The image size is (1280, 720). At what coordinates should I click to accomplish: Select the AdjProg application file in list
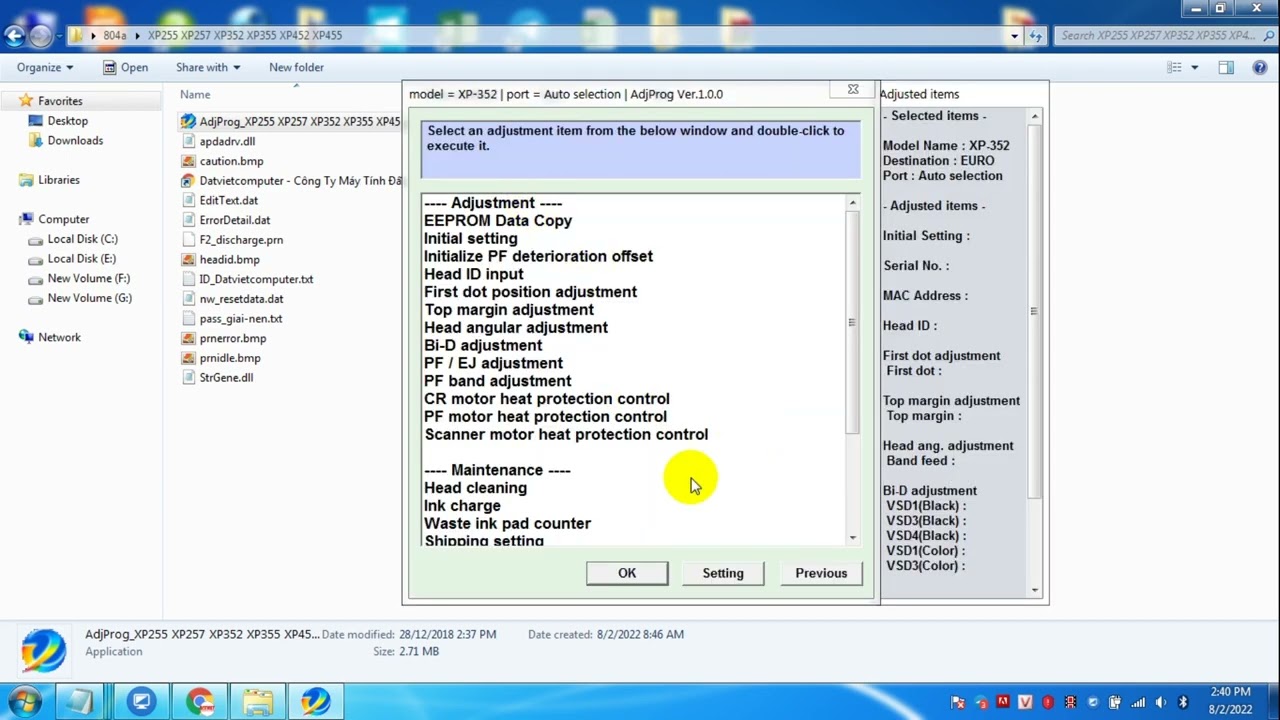coord(290,121)
